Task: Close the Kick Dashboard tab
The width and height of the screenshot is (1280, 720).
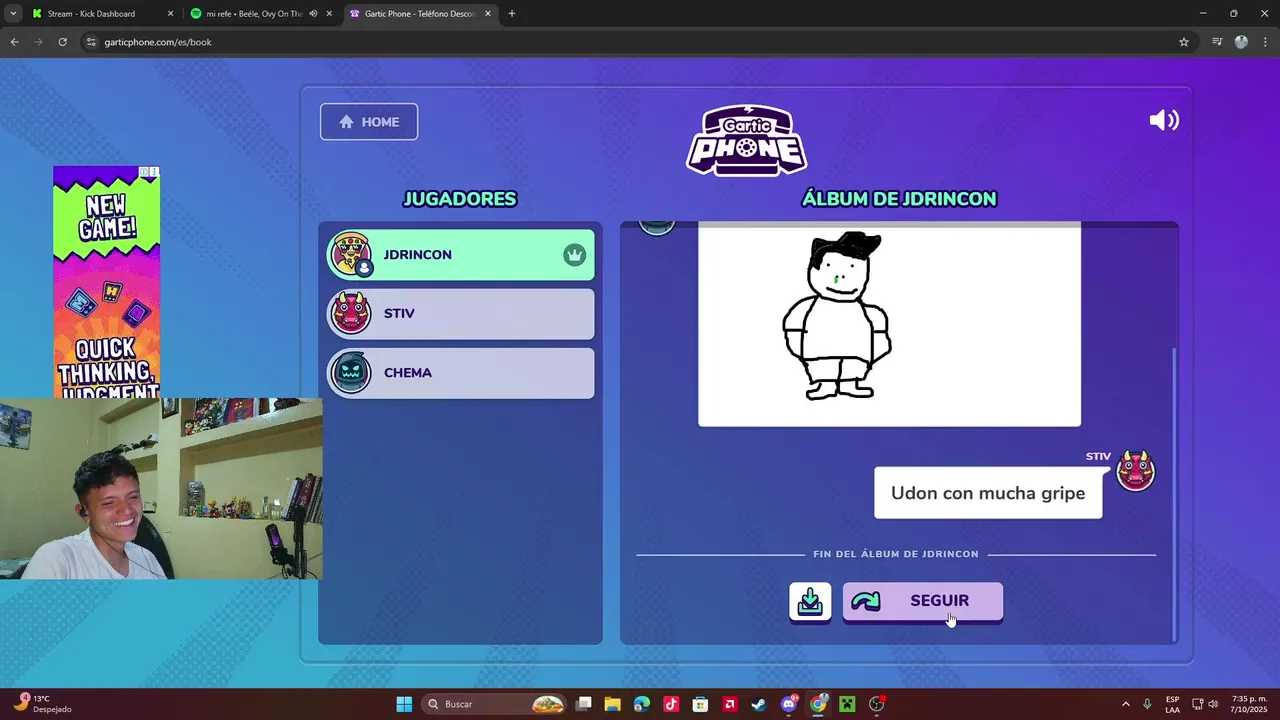Action: tap(170, 14)
